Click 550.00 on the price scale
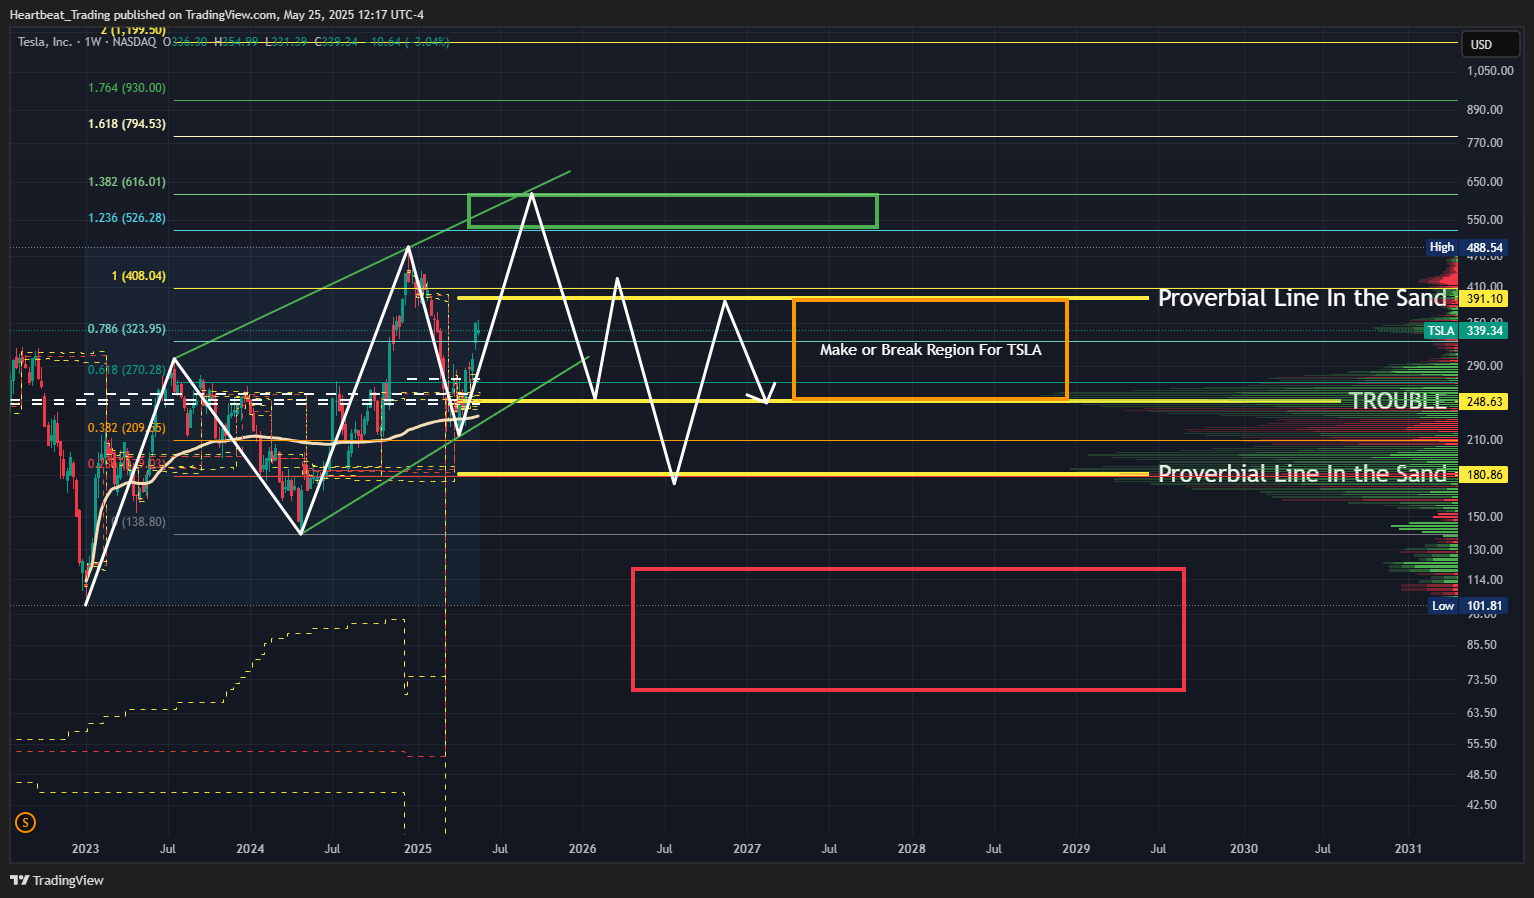Image resolution: width=1534 pixels, height=898 pixels. [1485, 220]
